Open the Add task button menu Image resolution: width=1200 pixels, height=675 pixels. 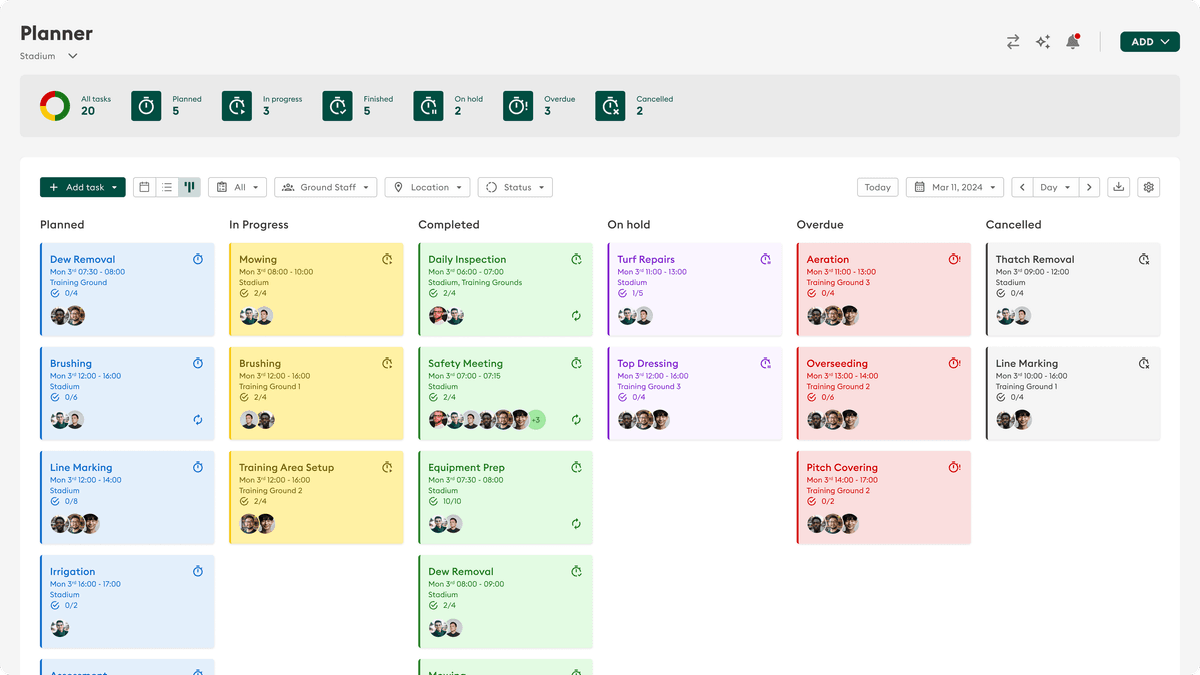click(82, 187)
